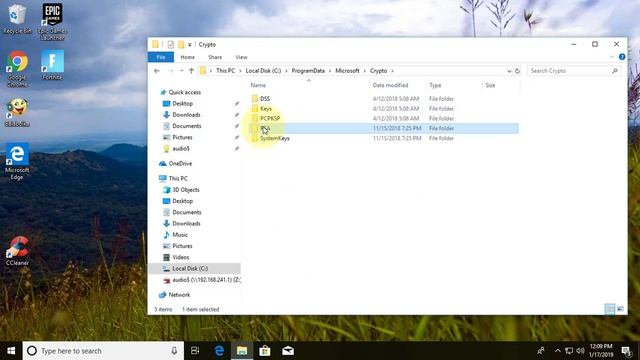Select Quick access in the navigation pane
The width and height of the screenshot is (640, 360).
click(x=184, y=92)
